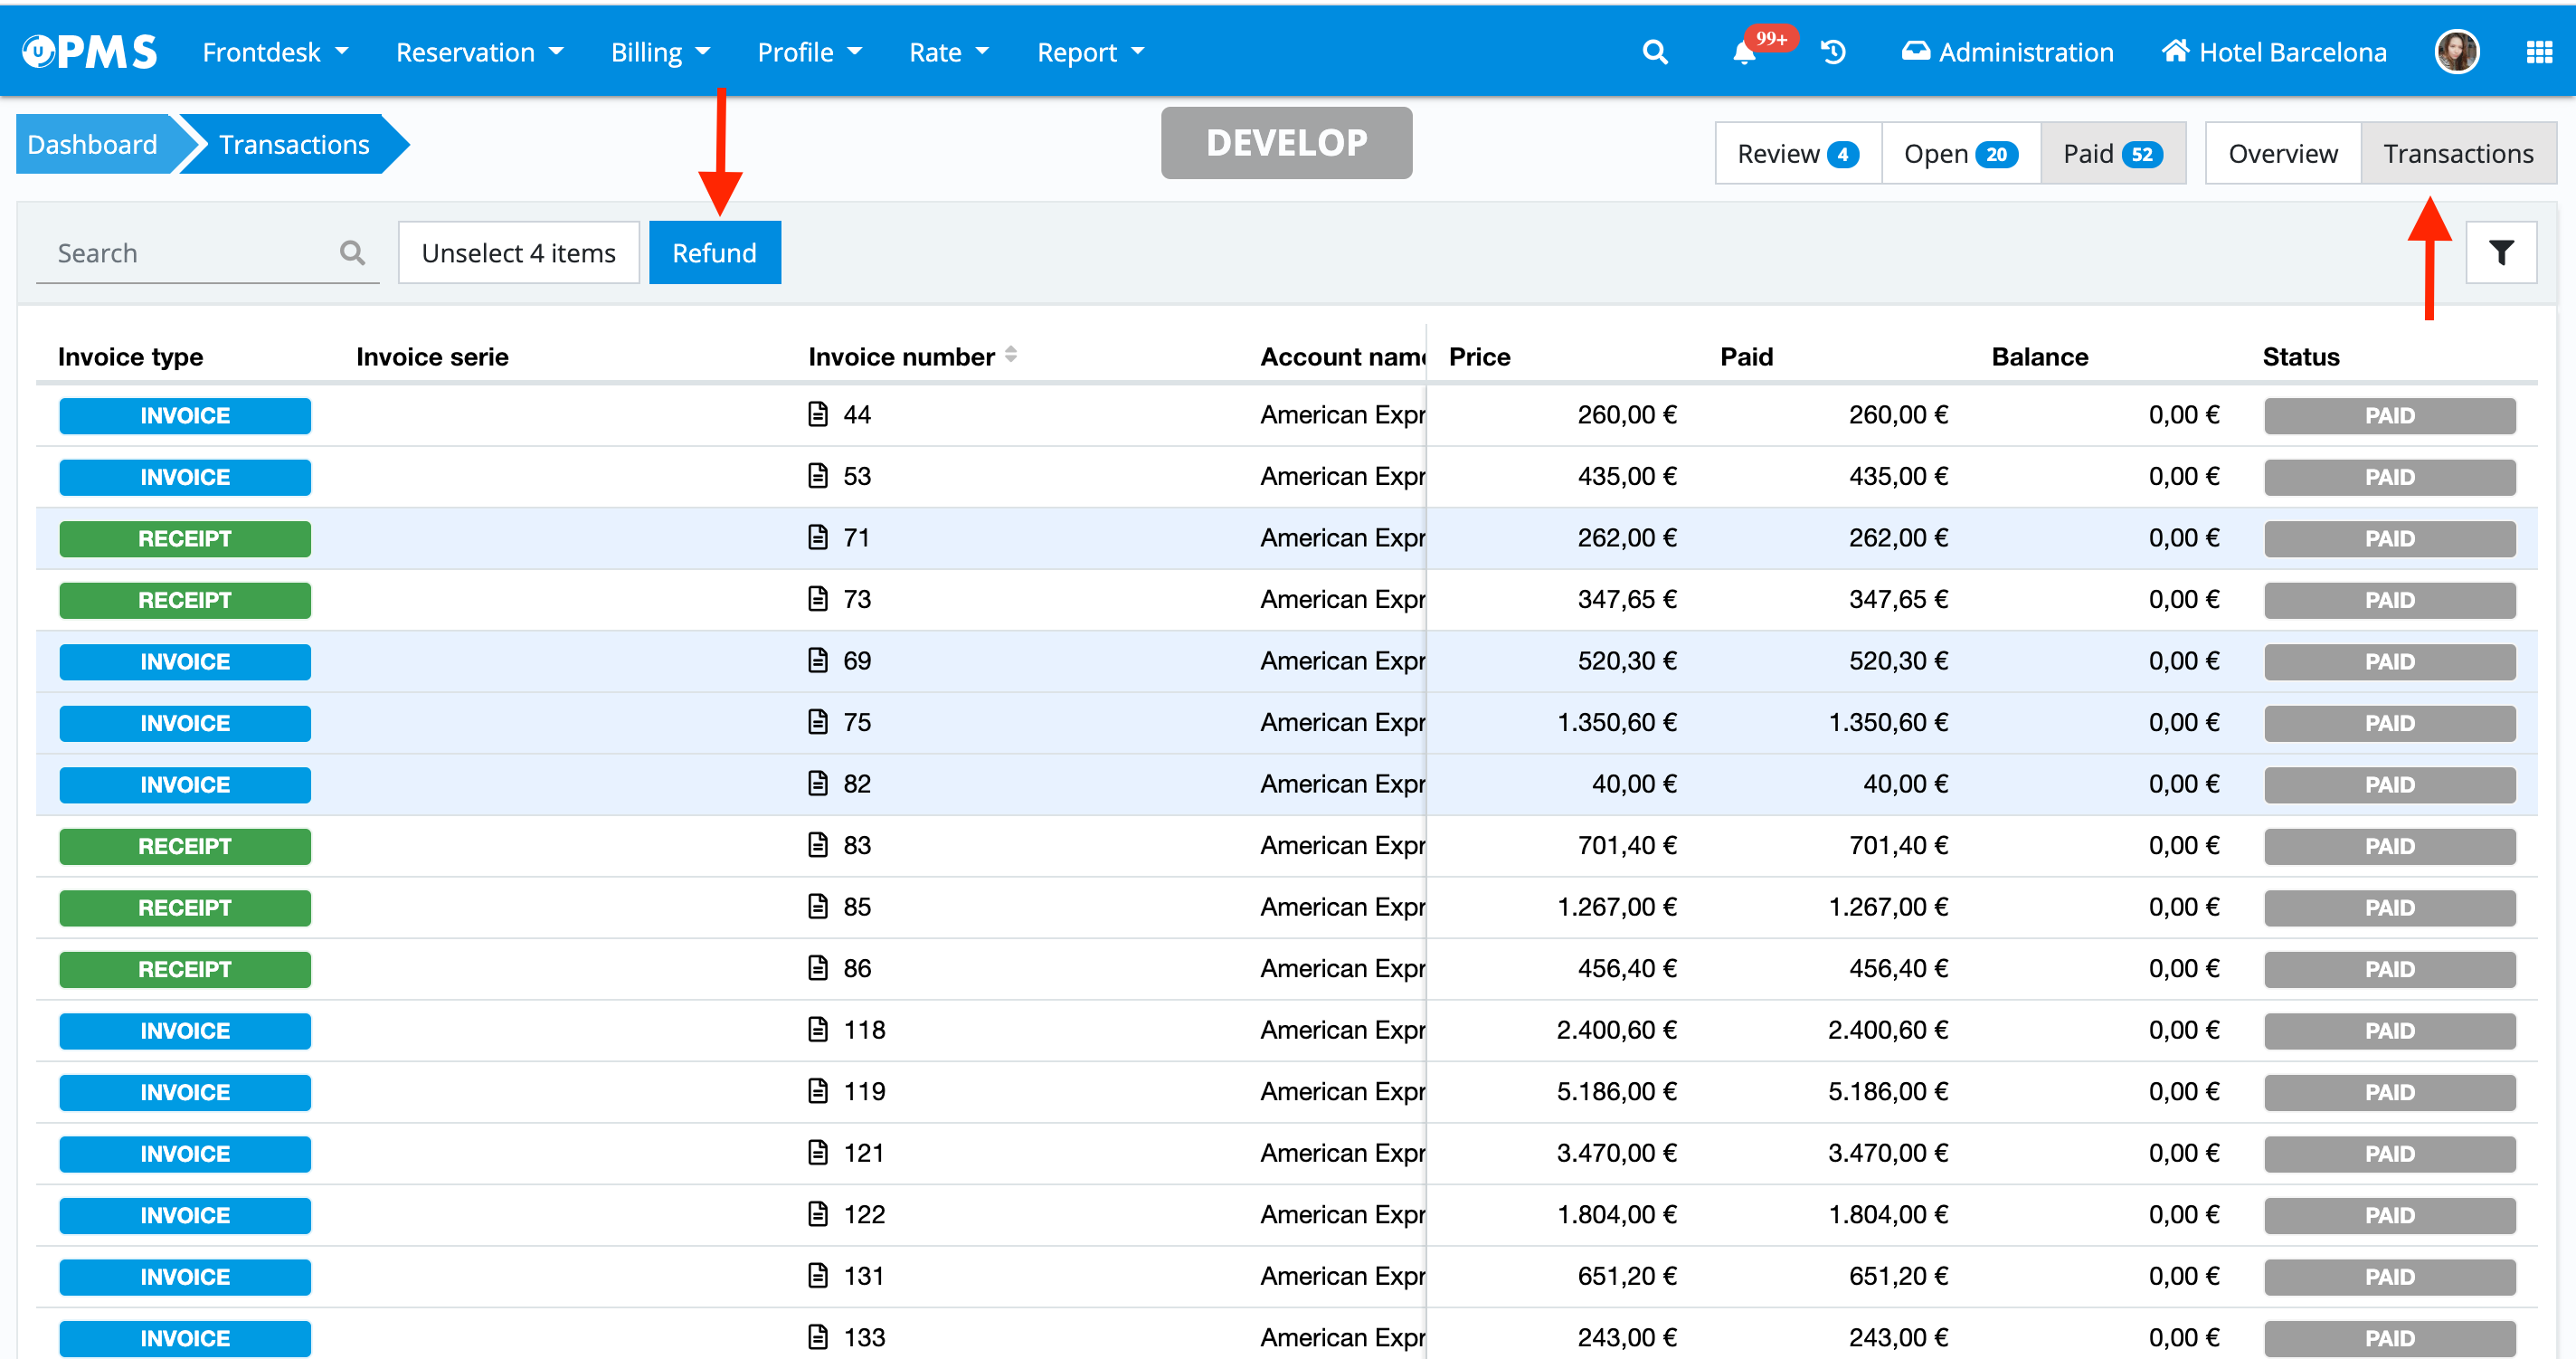The image size is (2576, 1359).
Task: Go to Dashboard breadcrumb
Action: [x=92, y=145]
